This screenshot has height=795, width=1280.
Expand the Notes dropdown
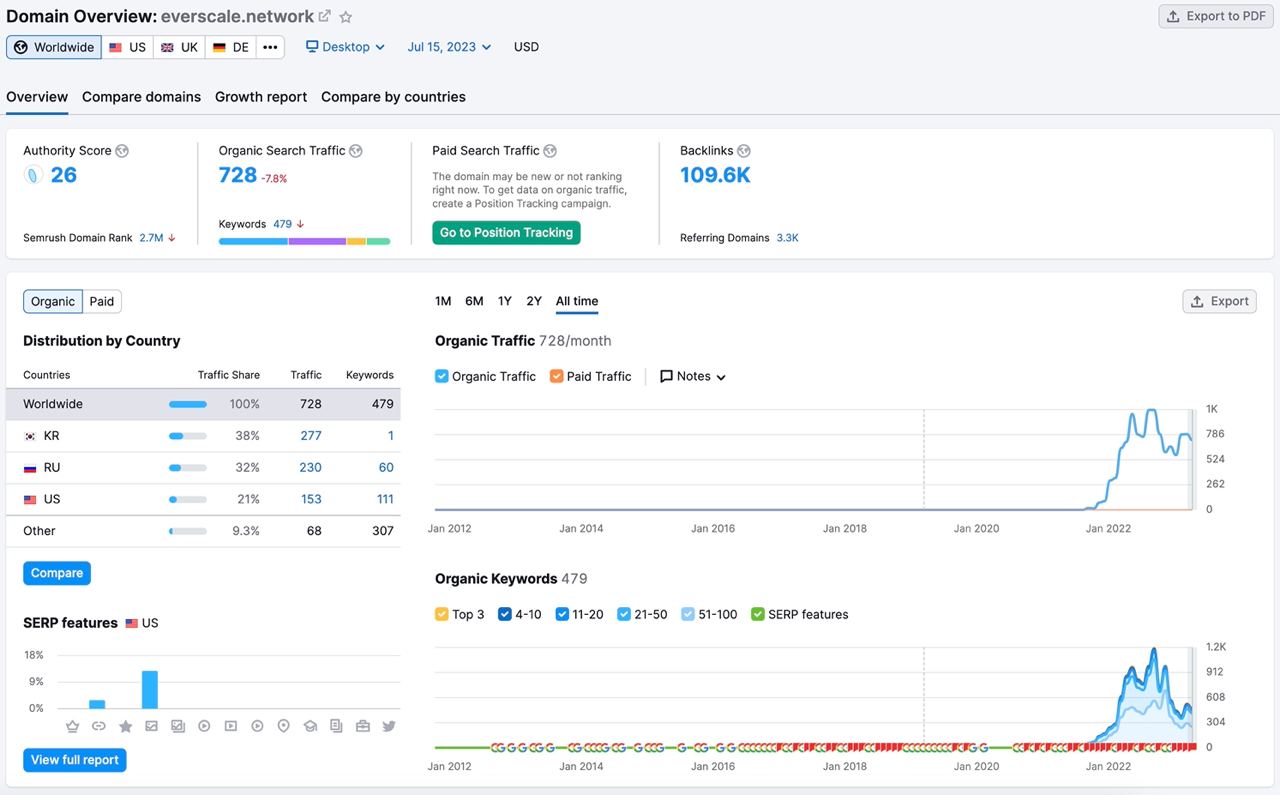point(693,377)
